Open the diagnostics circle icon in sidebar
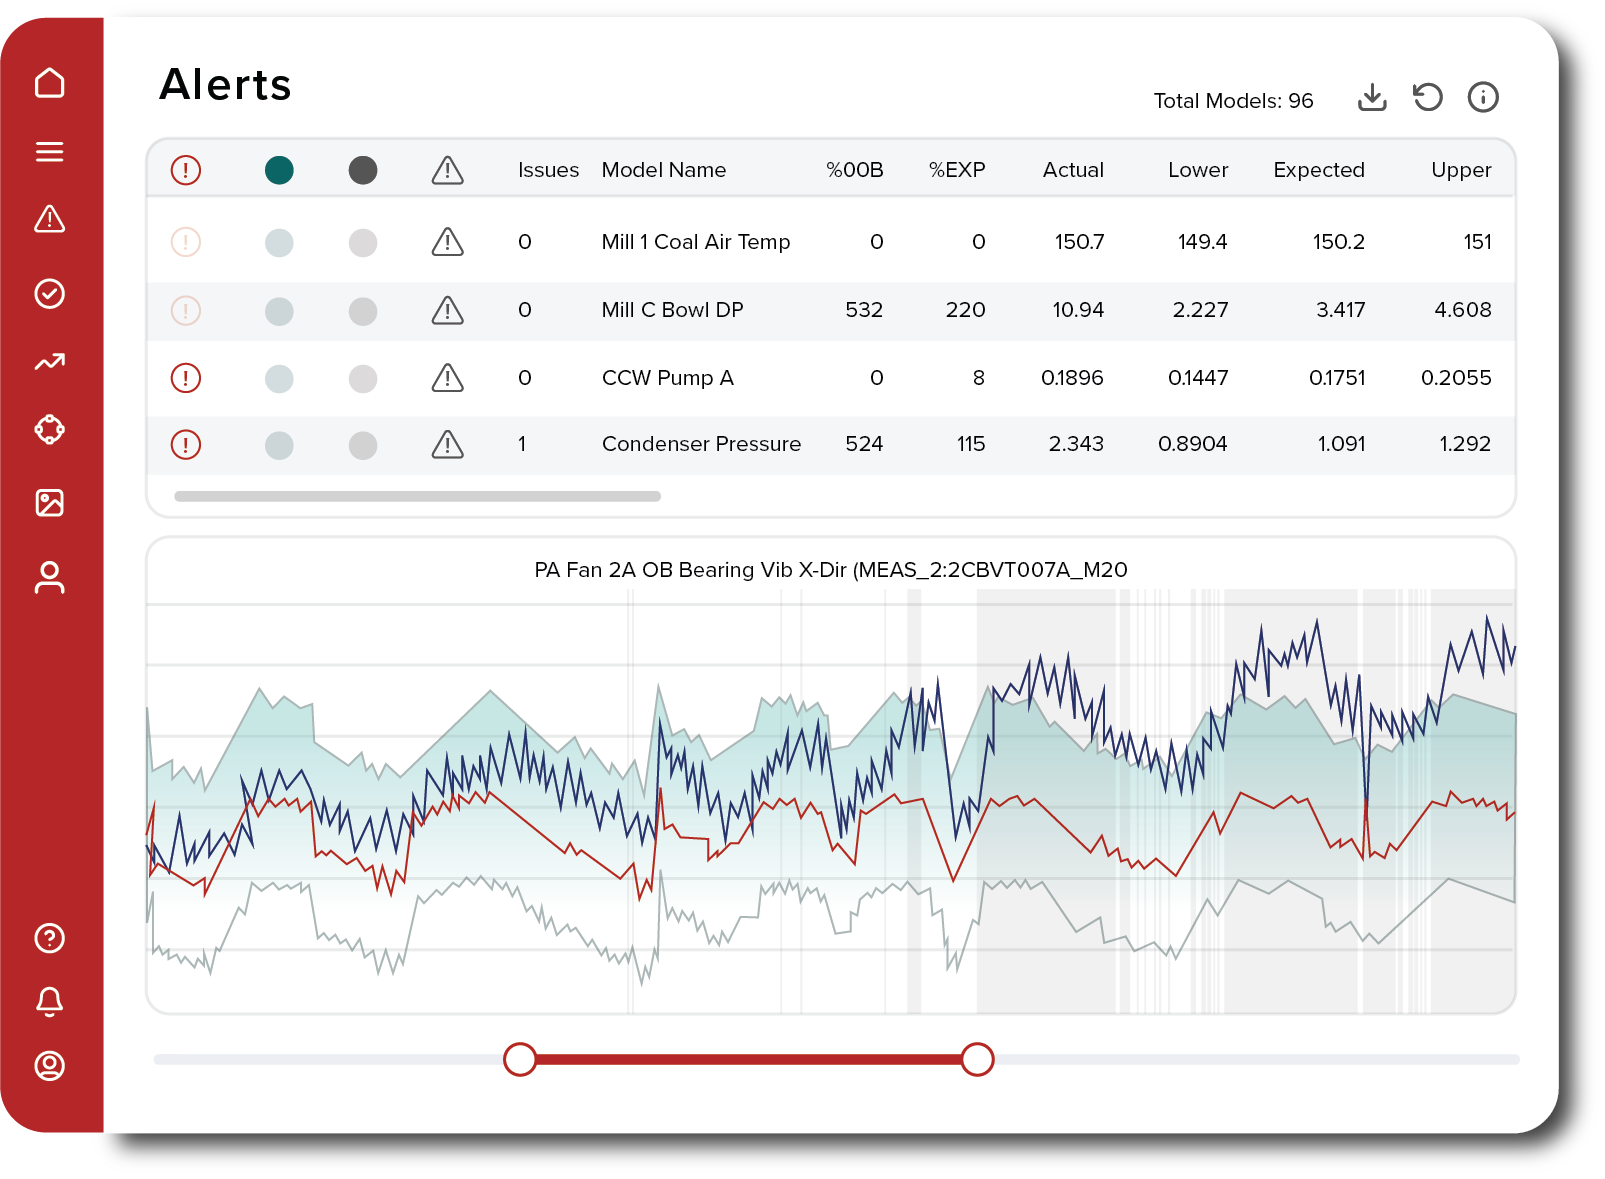Screen dimensions: 1605x1179 [50, 429]
